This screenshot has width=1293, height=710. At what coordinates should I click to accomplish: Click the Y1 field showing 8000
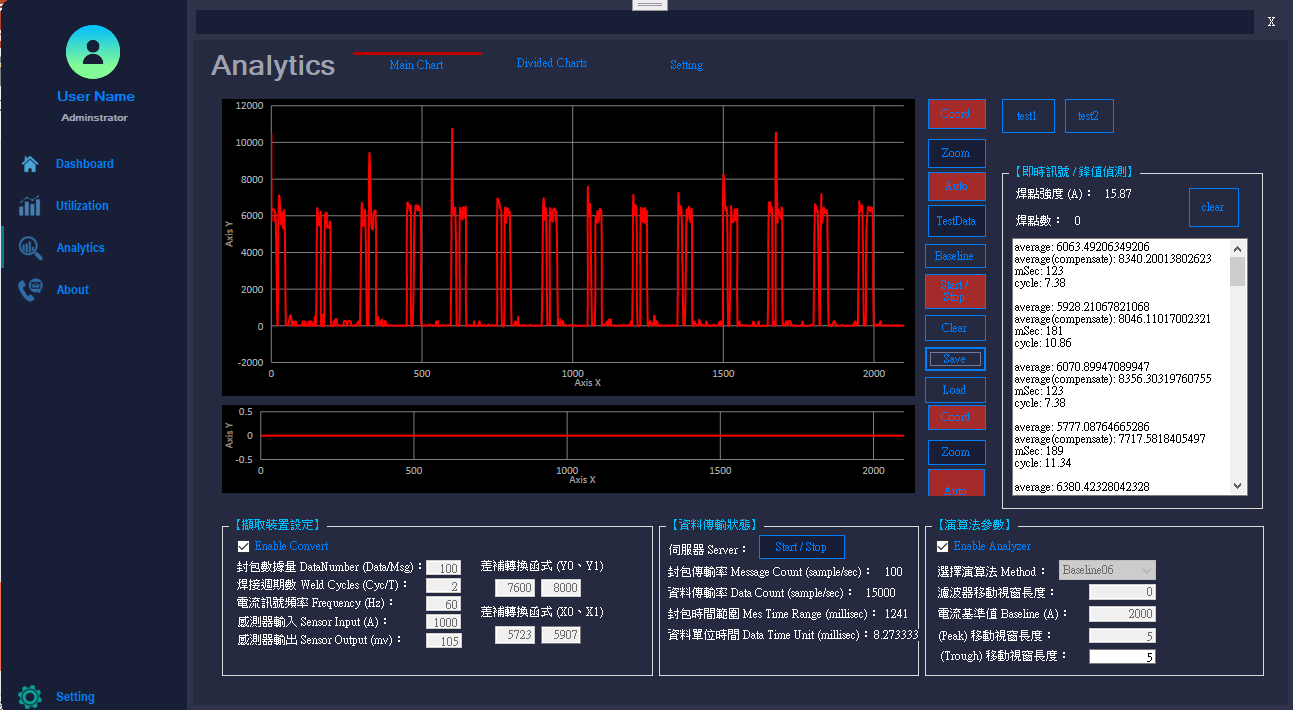[561, 588]
